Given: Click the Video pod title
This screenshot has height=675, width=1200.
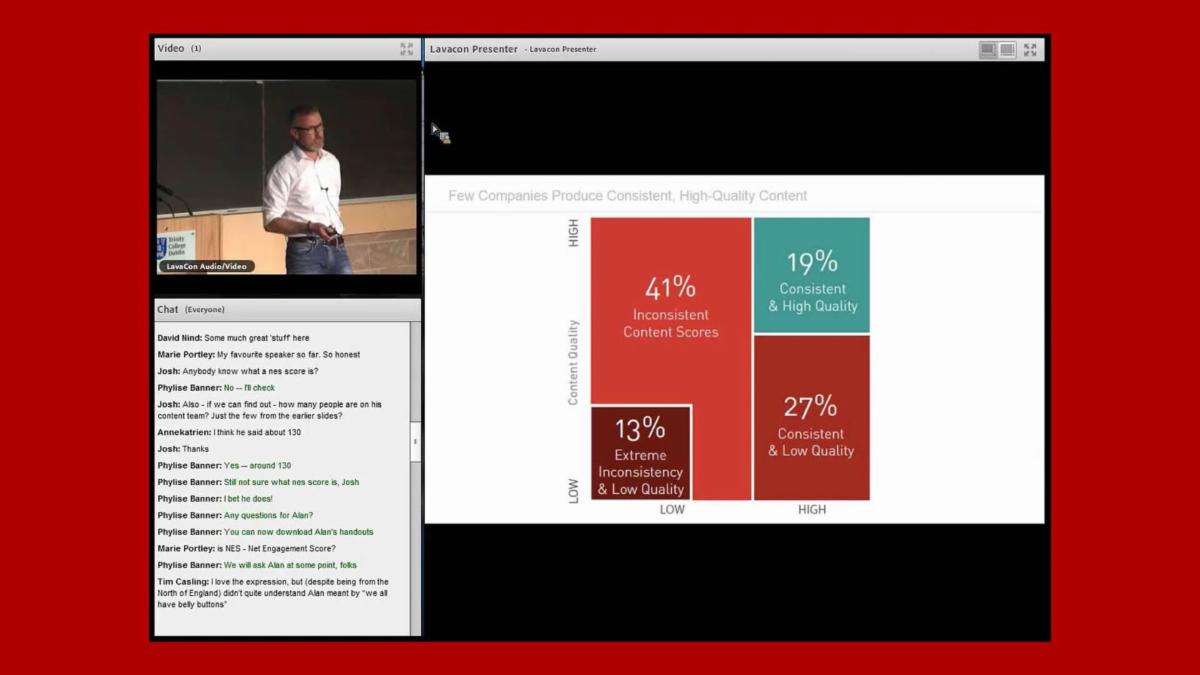Looking at the screenshot, I should [171, 48].
